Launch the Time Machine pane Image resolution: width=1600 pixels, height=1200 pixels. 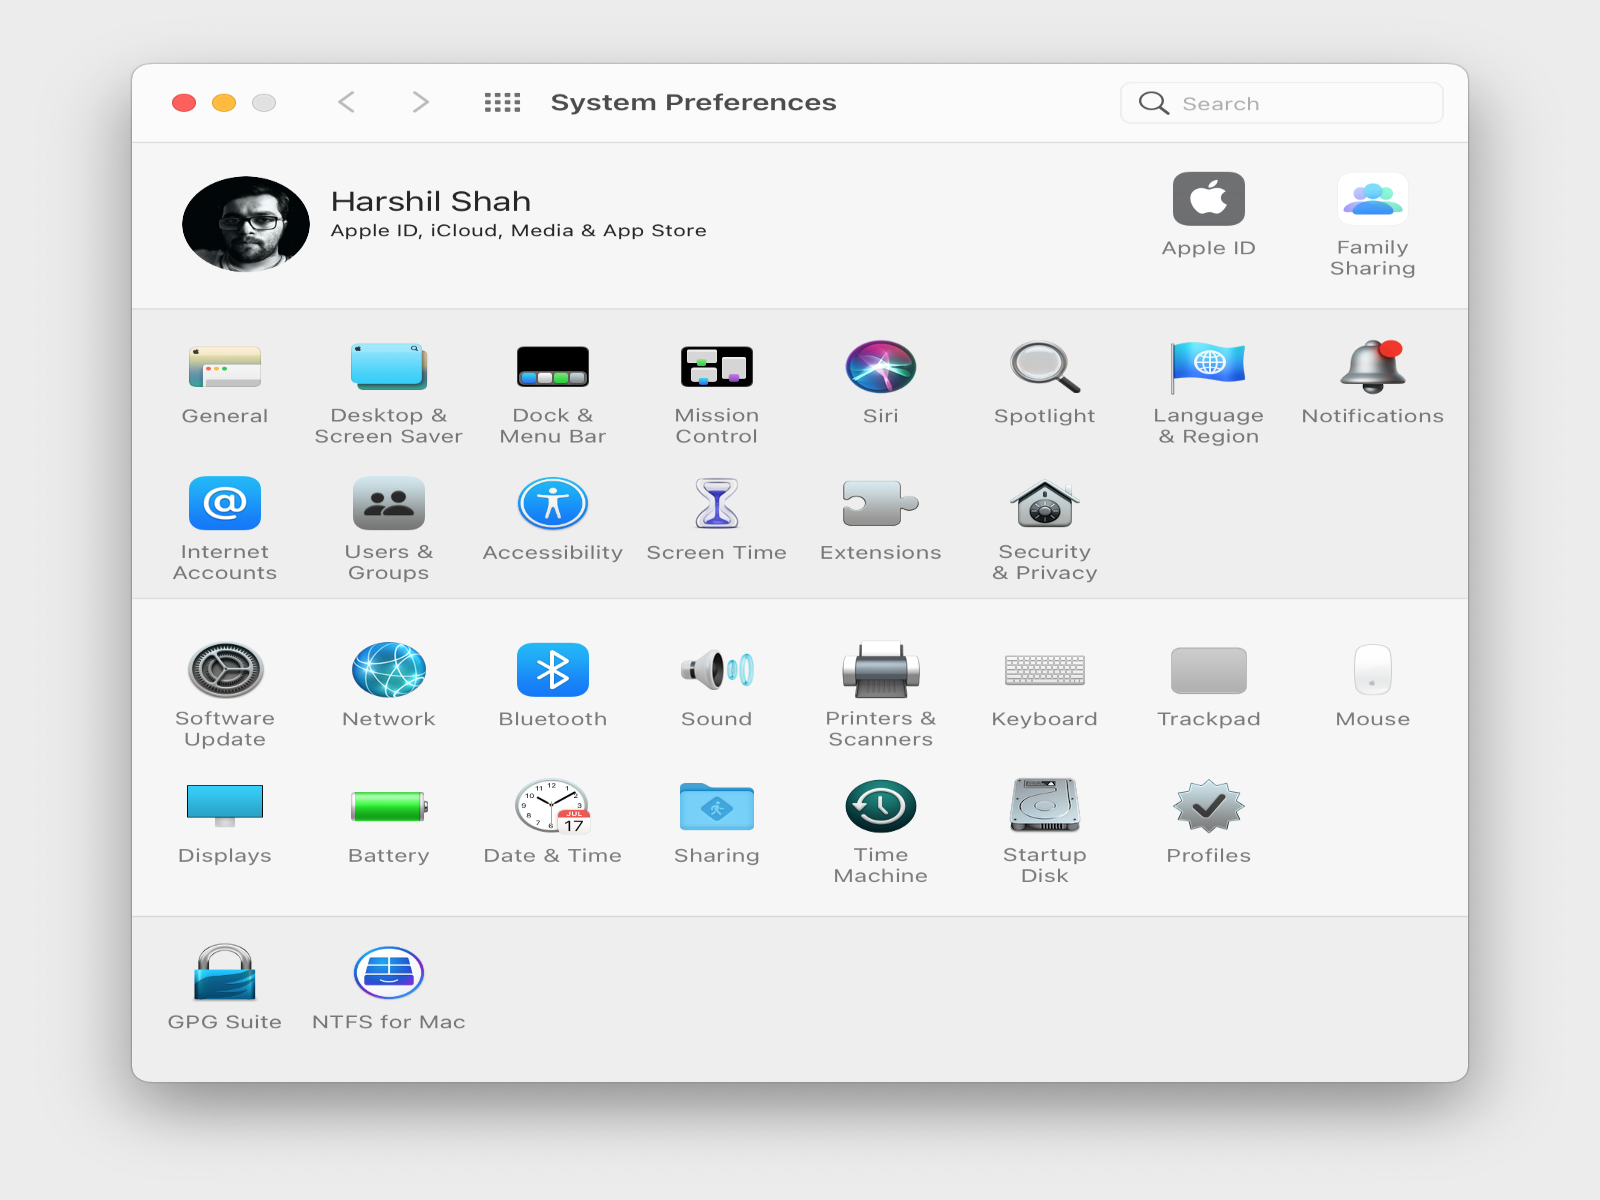880,807
